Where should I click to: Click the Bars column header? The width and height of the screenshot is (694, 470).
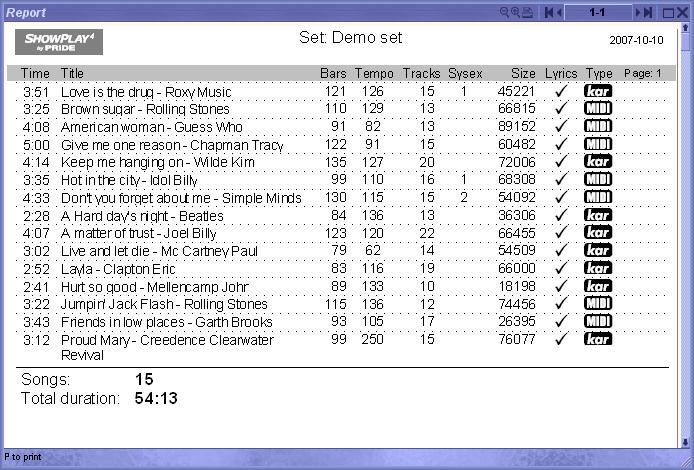click(333, 73)
